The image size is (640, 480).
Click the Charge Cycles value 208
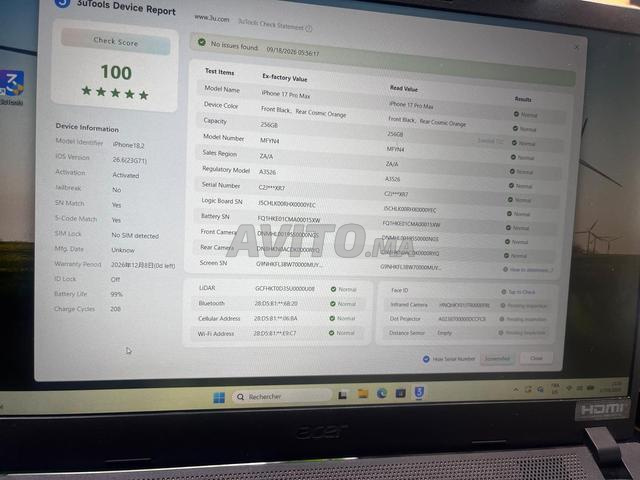click(x=116, y=309)
